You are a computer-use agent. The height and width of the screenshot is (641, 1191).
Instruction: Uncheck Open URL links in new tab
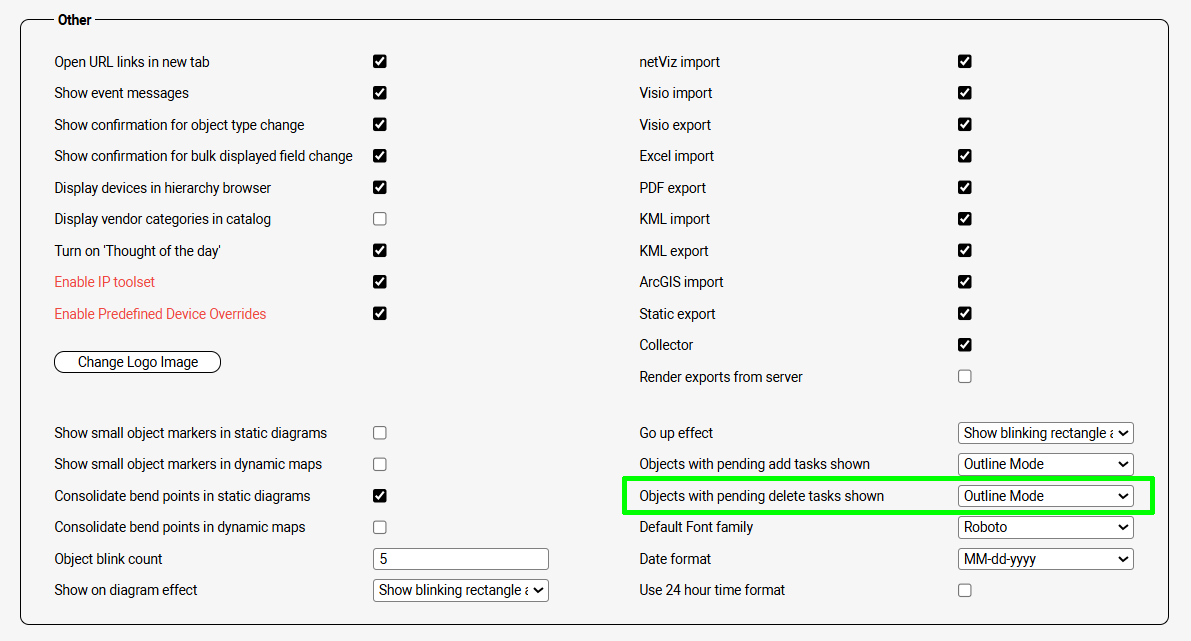tap(380, 61)
